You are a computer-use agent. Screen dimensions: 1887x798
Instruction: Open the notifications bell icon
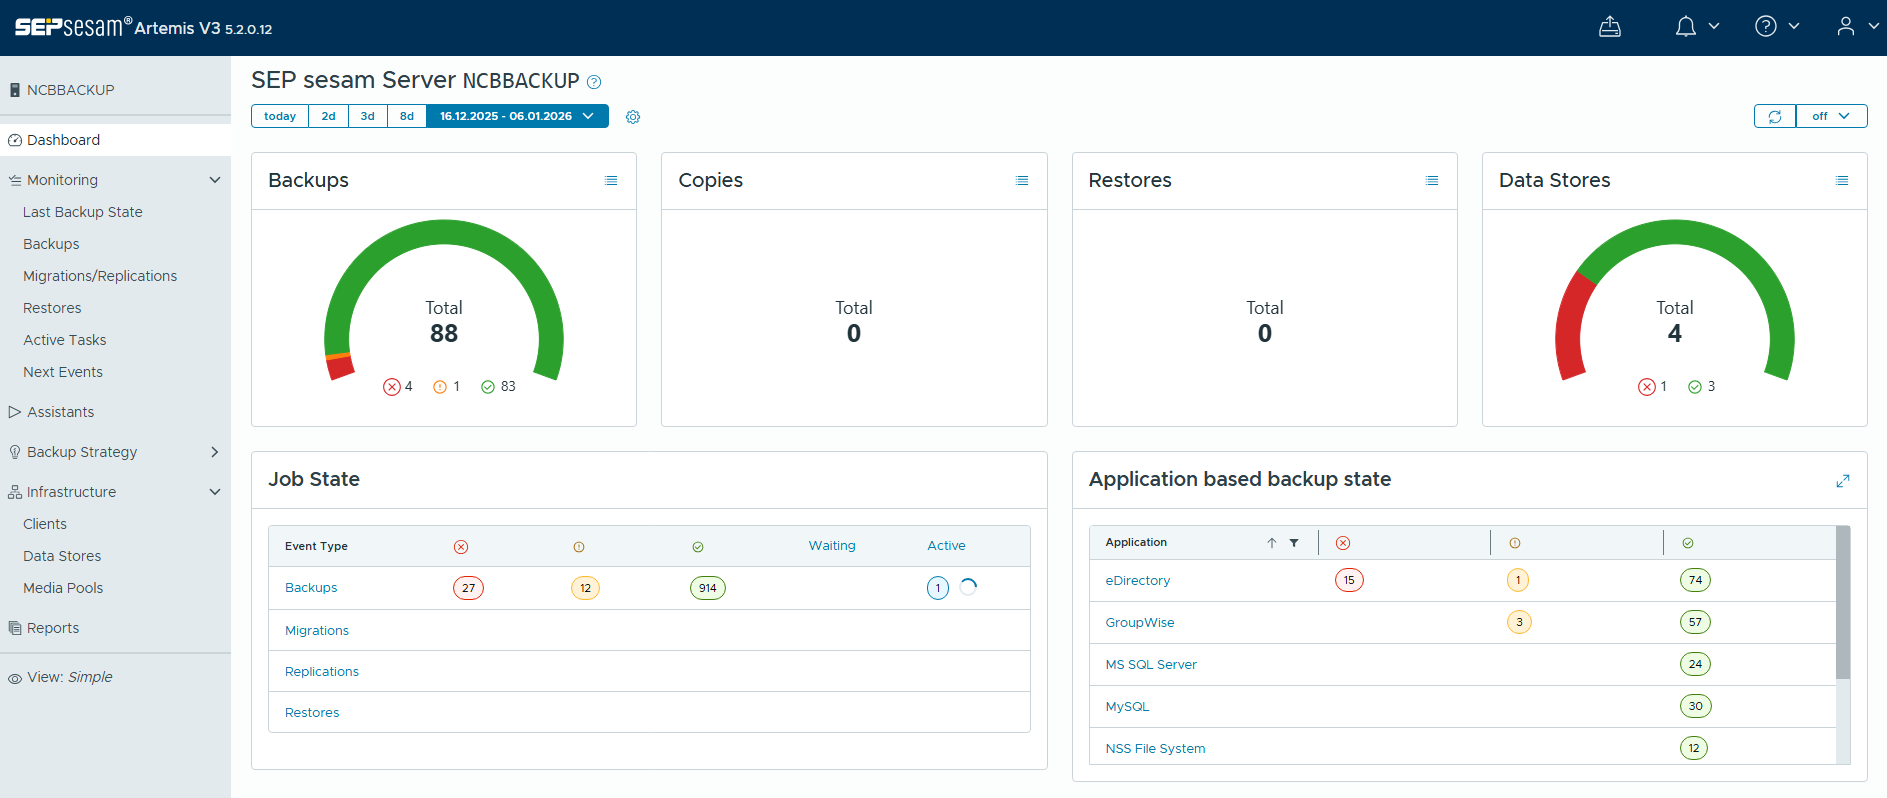pyautogui.click(x=1686, y=27)
